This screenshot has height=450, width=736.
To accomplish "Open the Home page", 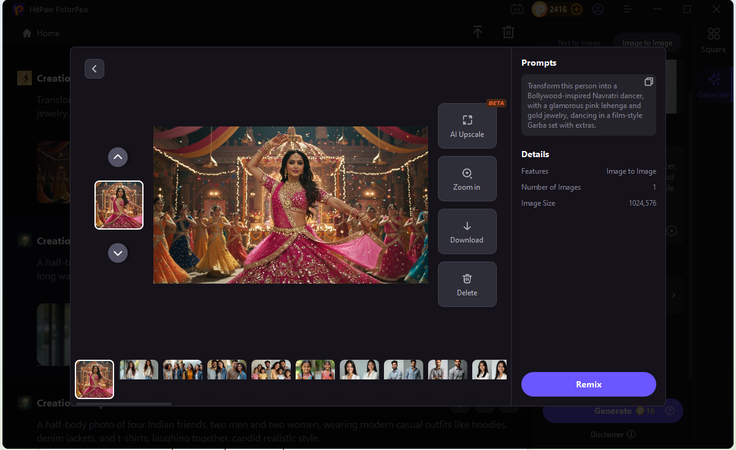I will [x=41, y=33].
